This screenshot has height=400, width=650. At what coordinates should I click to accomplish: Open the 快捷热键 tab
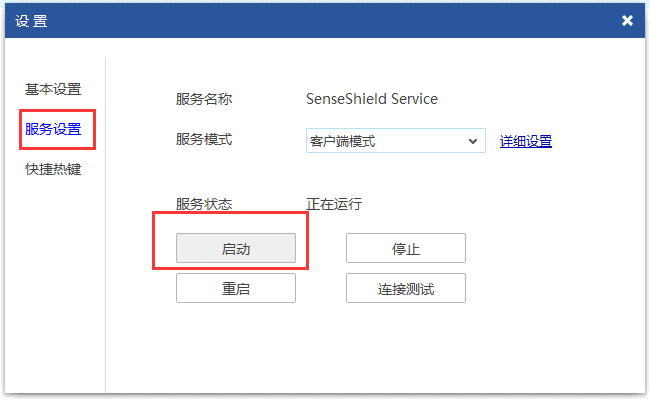click(x=53, y=169)
